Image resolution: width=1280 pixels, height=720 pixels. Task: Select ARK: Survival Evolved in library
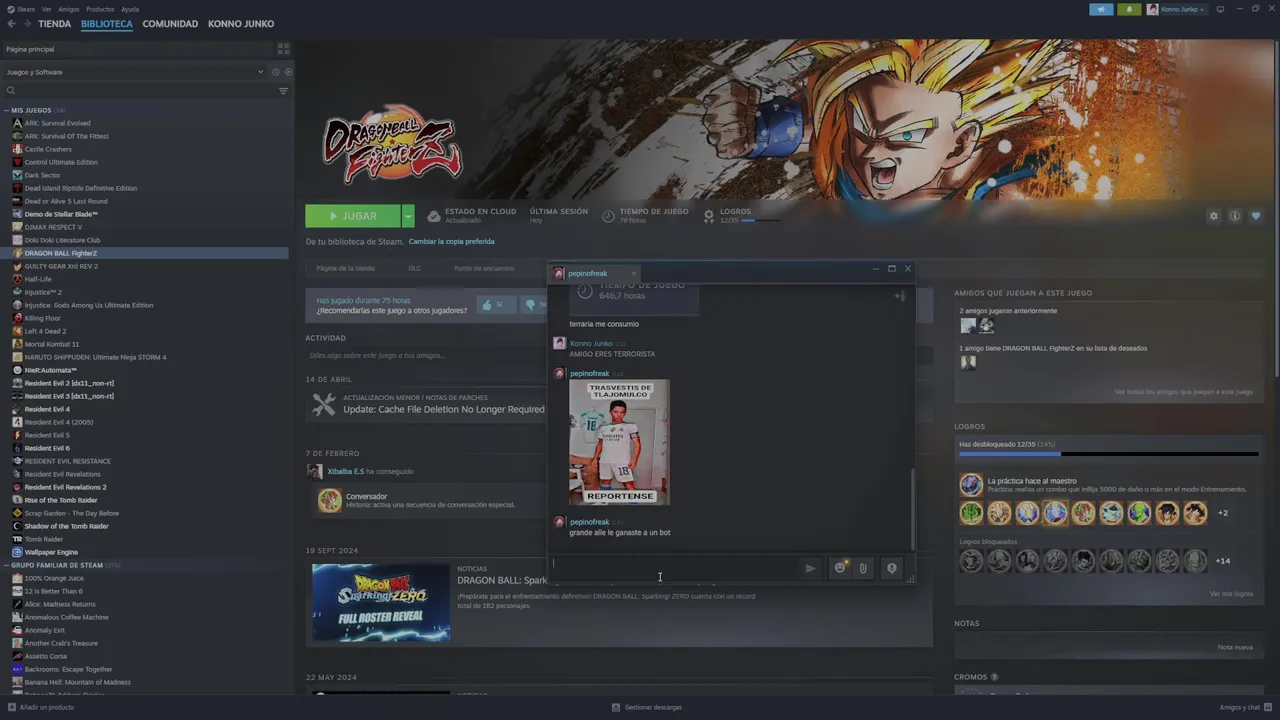point(57,123)
